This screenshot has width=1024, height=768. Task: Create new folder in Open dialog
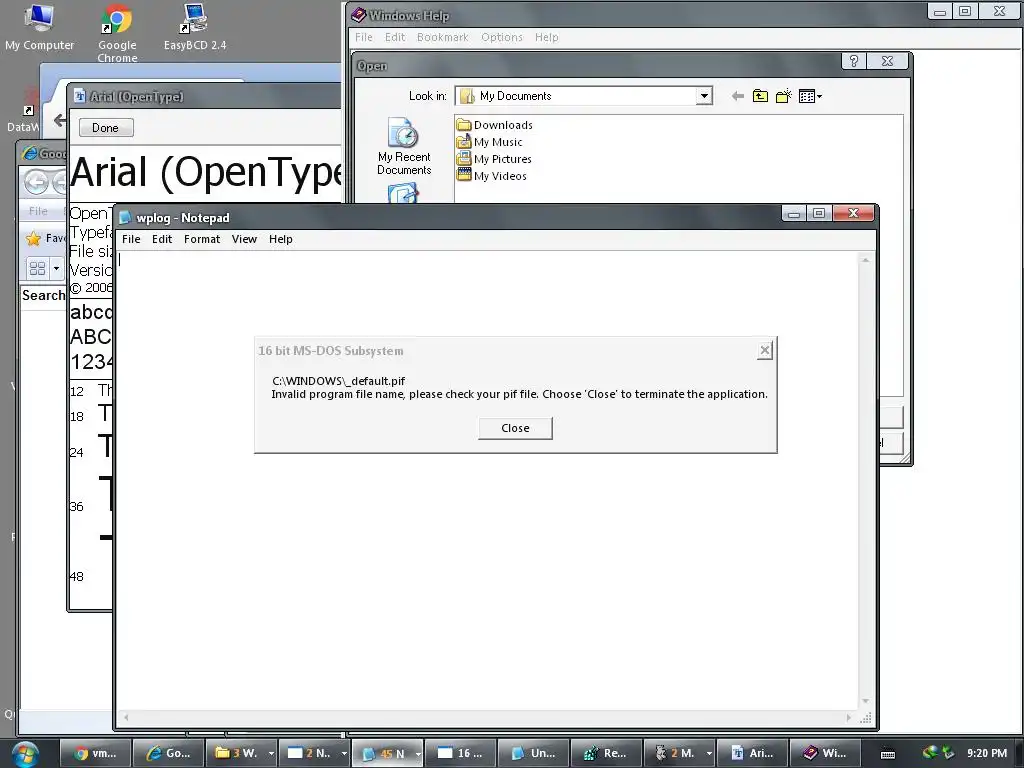(x=784, y=97)
